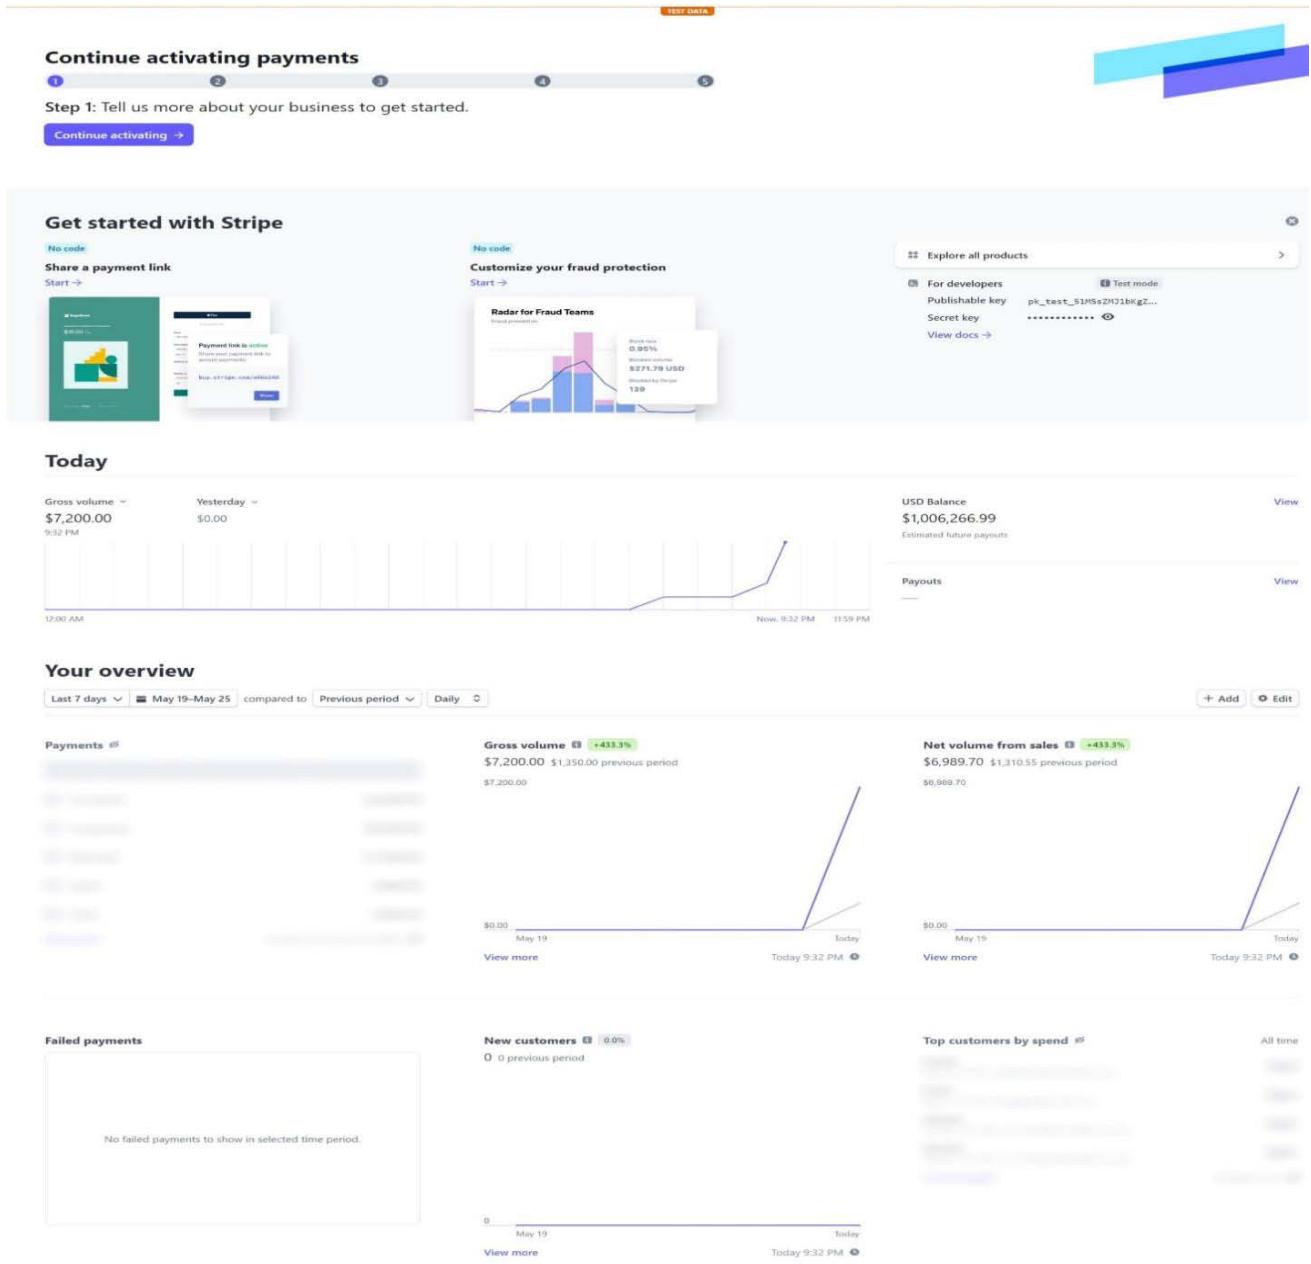Open Explore all products
Viewport: 1311px width, 1264px height.
coord(1096,255)
